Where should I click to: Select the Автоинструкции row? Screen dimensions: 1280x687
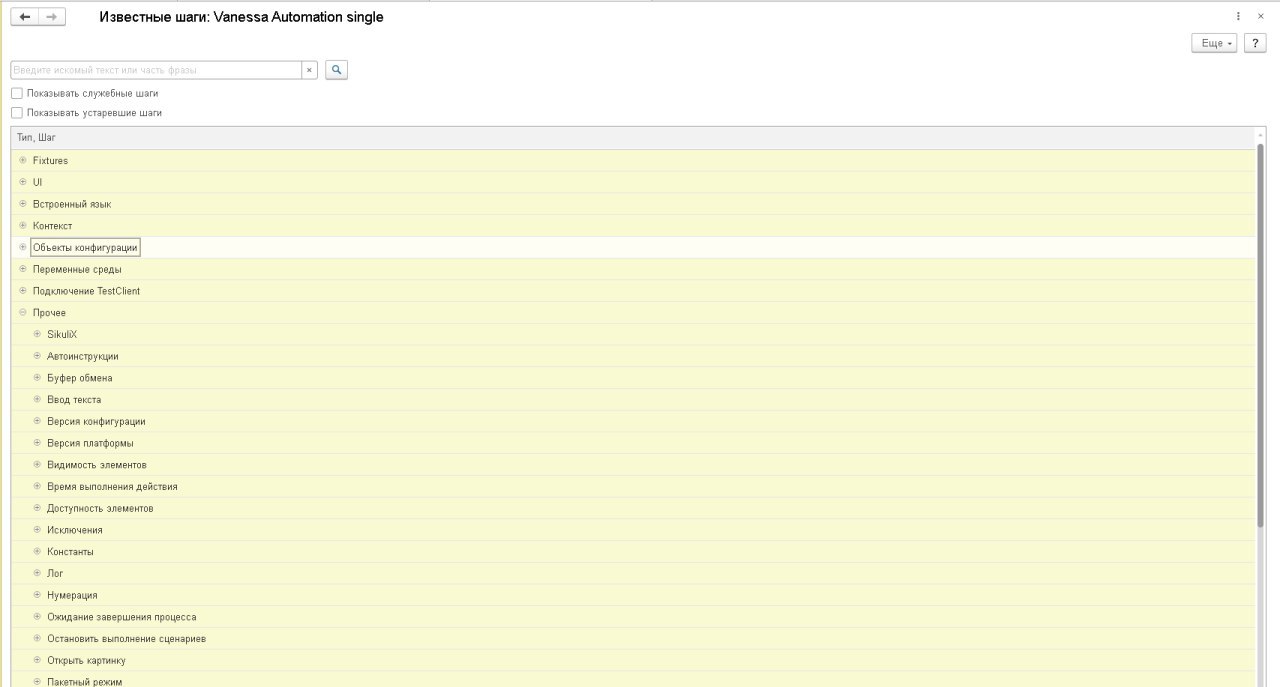633,356
